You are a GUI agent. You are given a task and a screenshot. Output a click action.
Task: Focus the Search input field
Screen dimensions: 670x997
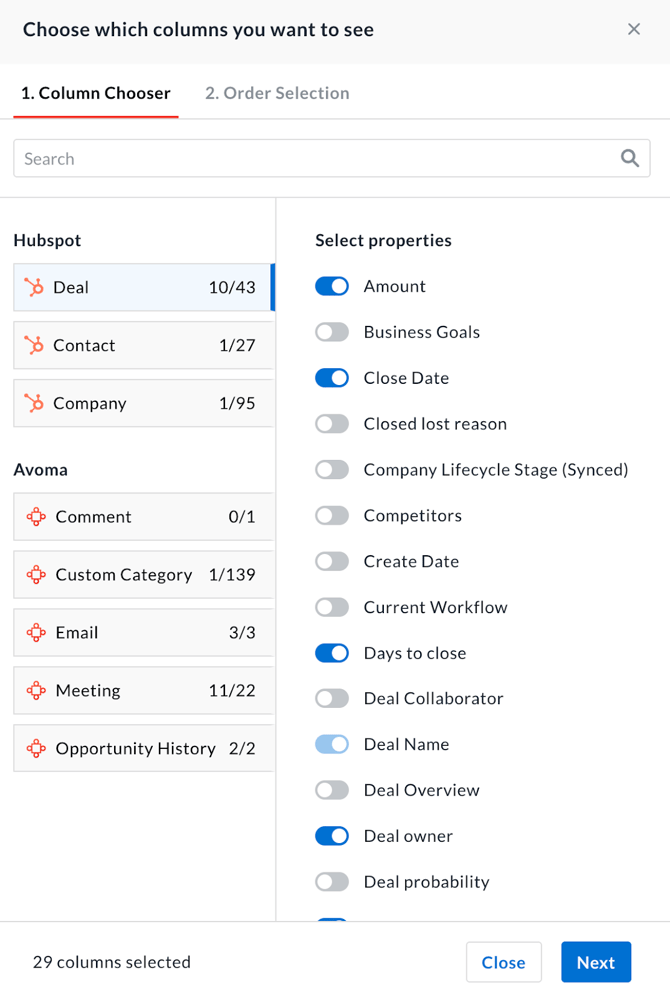[x=315, y=159]
